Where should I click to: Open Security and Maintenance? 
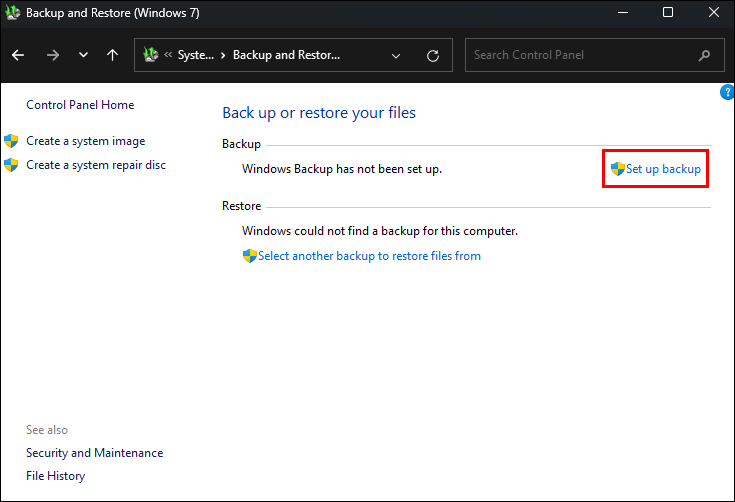pyautogui.click(x=94, y=453)
